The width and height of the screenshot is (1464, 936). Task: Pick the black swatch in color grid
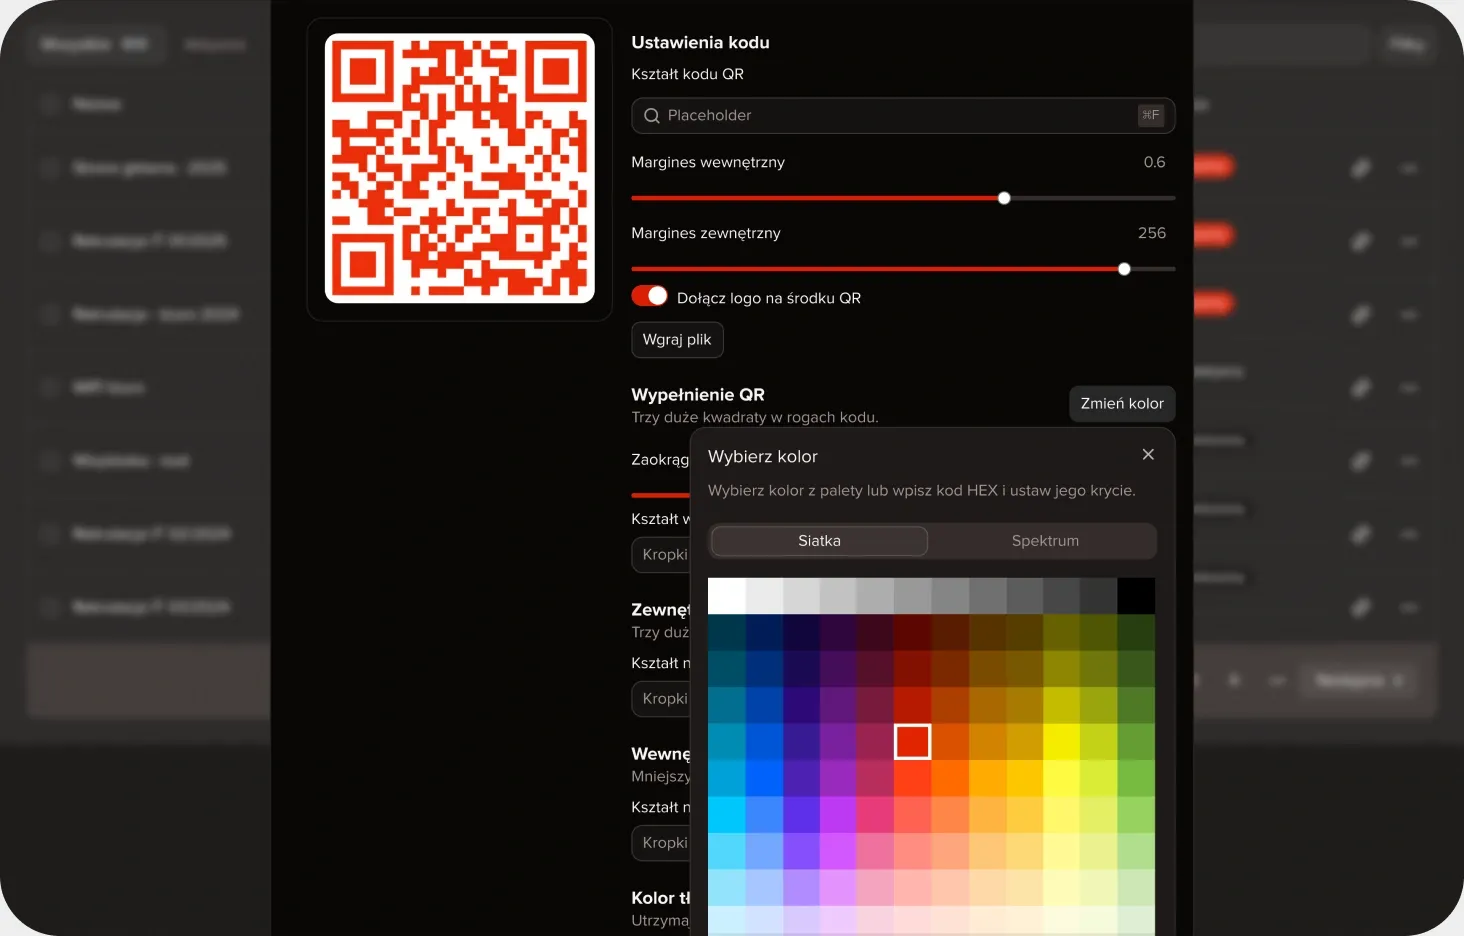click(1136, 596)
